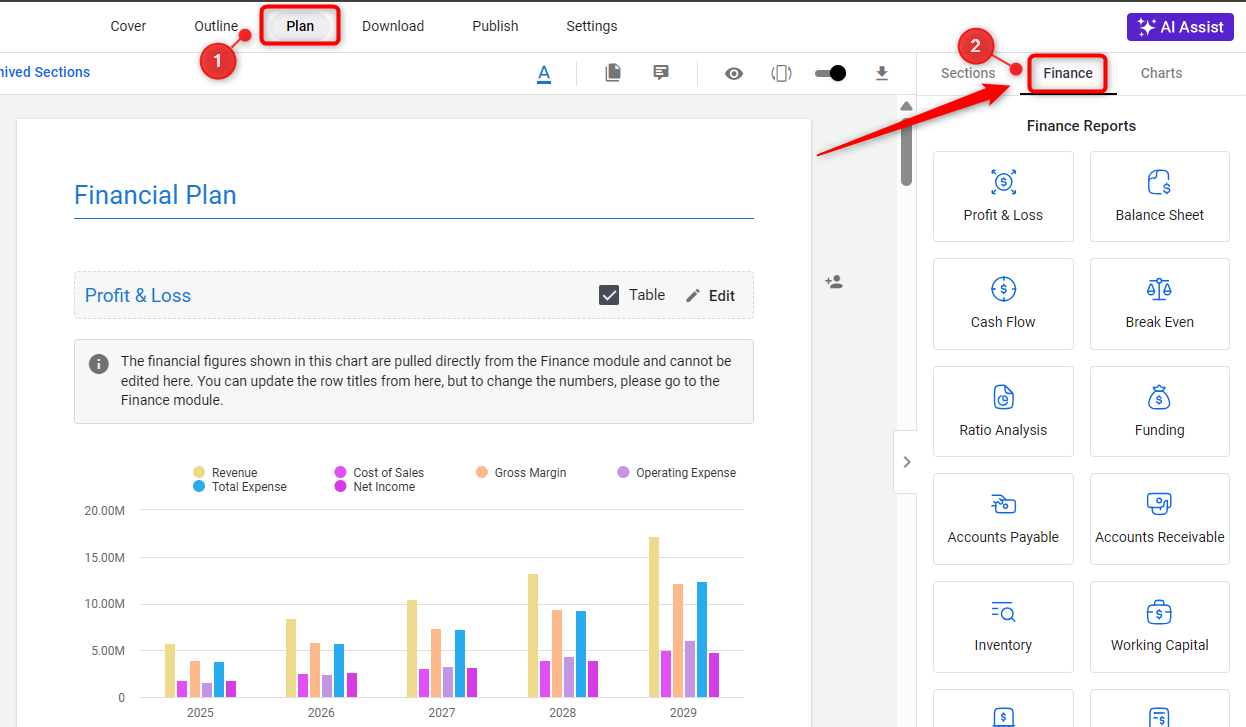Image resolution: width=1246 pixels, height=727 pixels.
Task: Click the AI Assist button
Action: 1180,27
